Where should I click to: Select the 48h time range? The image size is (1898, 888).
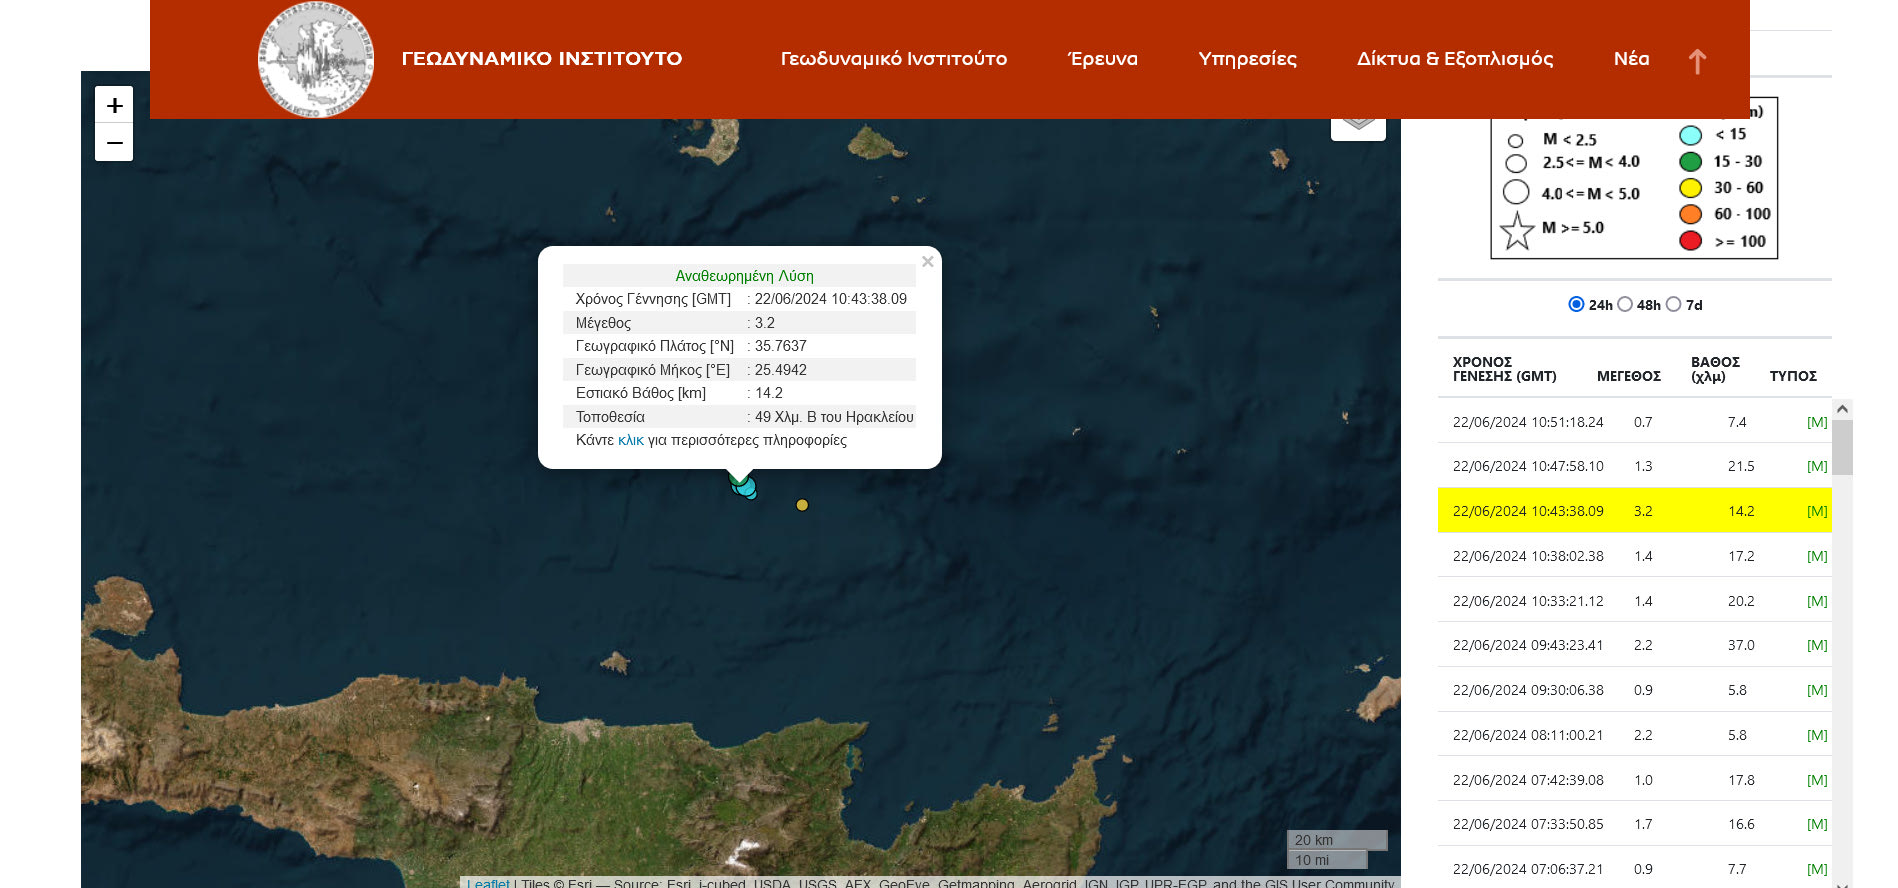[1625, 304]
